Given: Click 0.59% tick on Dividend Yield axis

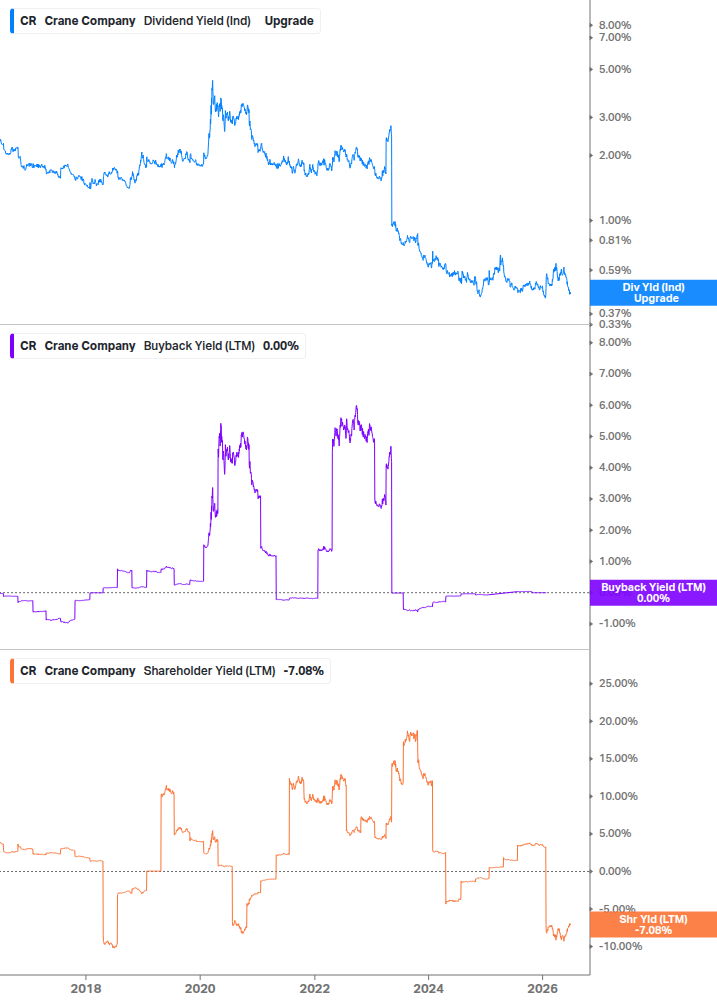Looking at the screenshot, I should pyautogui.click(x=615, y=270).
